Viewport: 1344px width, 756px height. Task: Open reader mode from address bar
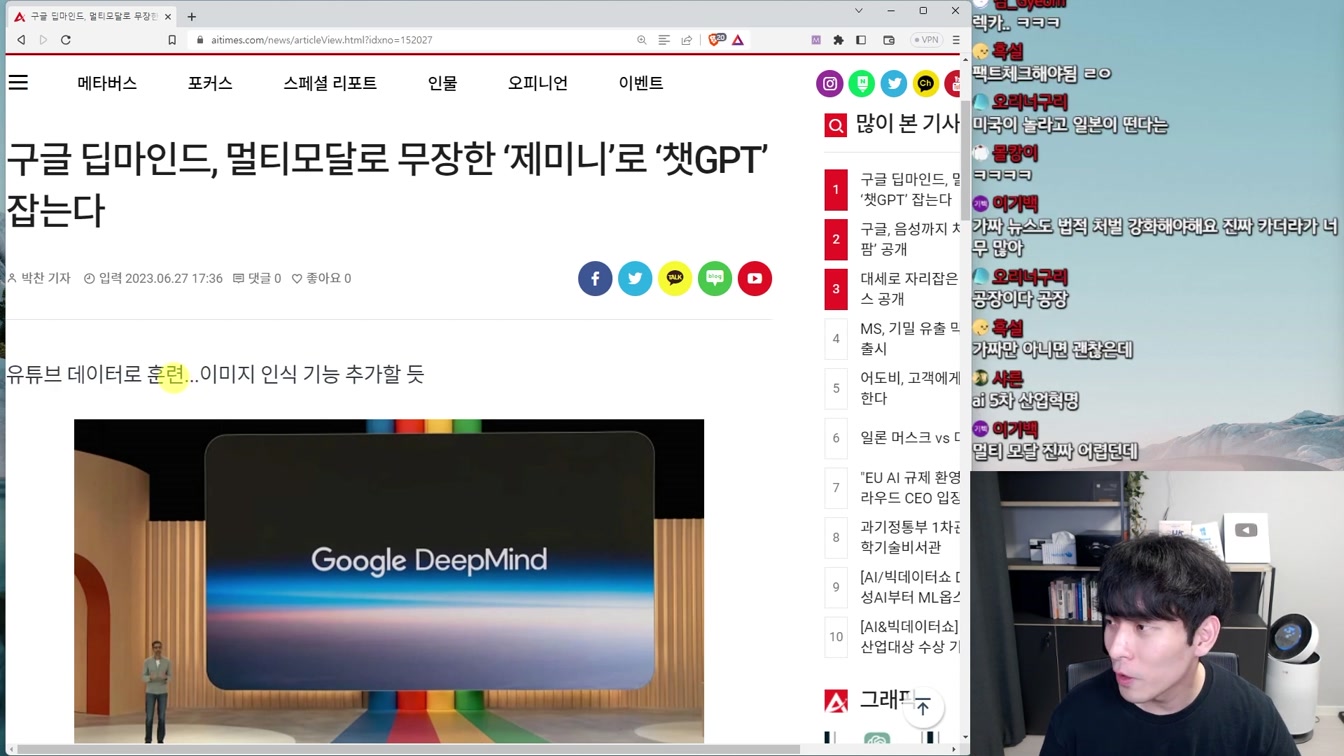pos(664,40)
